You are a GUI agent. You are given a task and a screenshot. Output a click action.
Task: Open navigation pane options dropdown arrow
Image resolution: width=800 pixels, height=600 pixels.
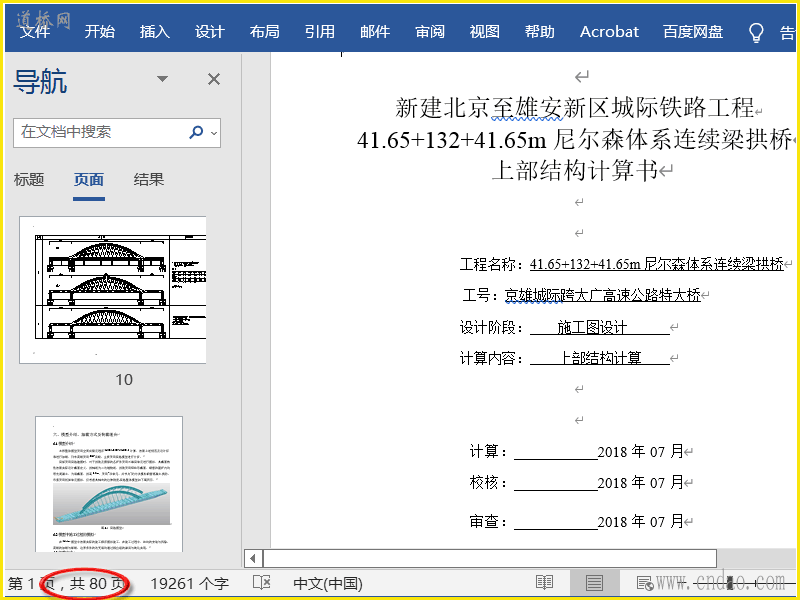click(162, 79)
